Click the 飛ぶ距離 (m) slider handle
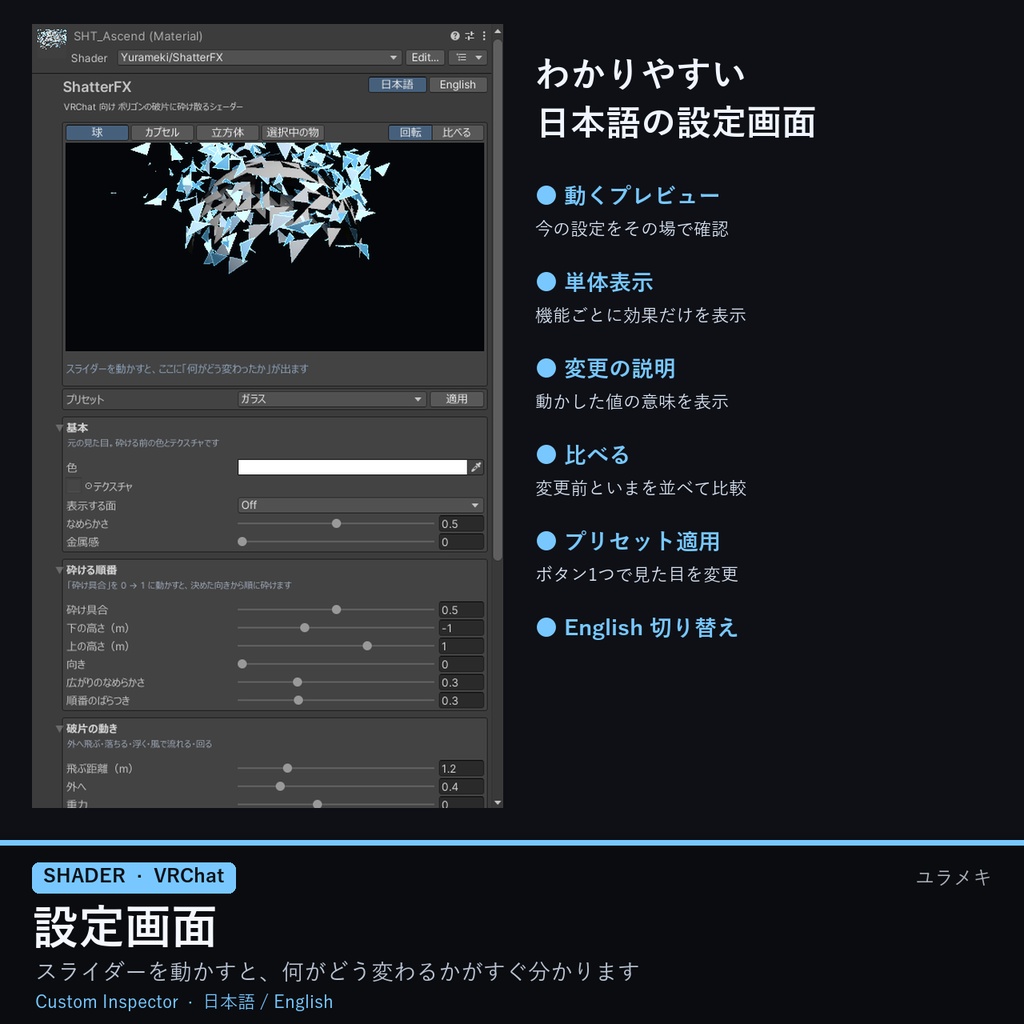 point(287,769)
